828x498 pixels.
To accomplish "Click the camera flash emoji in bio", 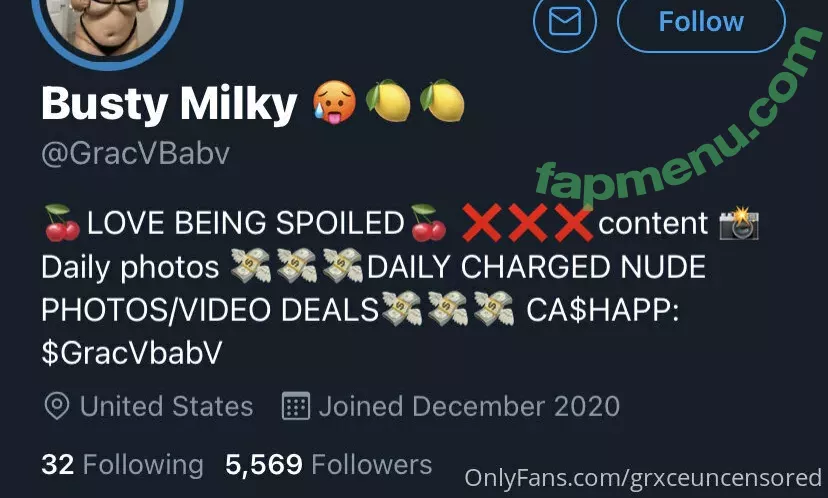I will 739,224.
